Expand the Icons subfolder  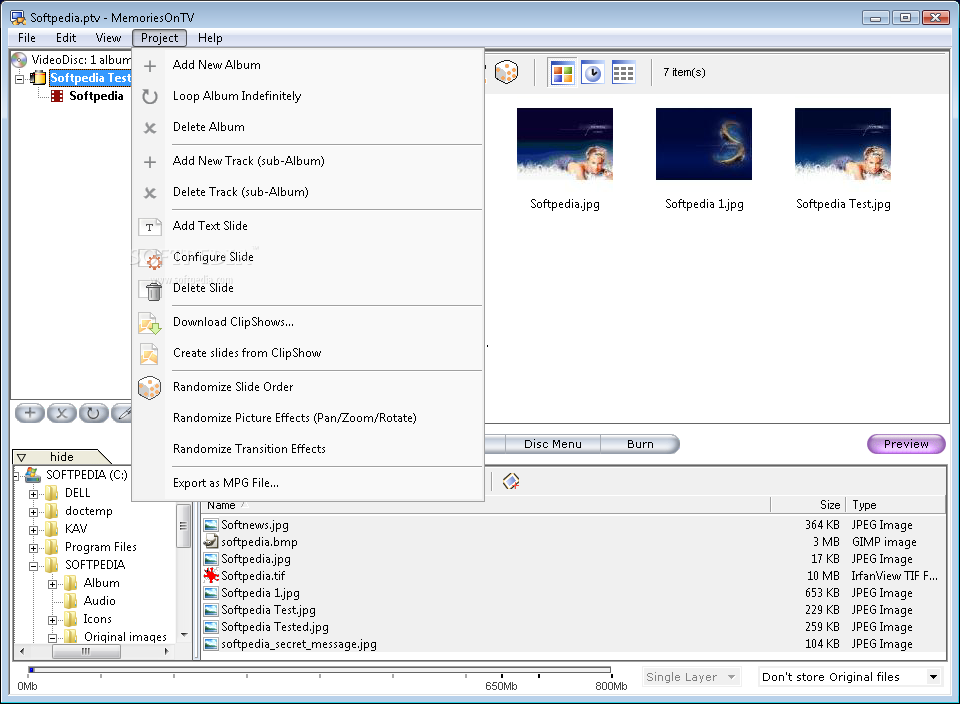(x=53, y=620)
